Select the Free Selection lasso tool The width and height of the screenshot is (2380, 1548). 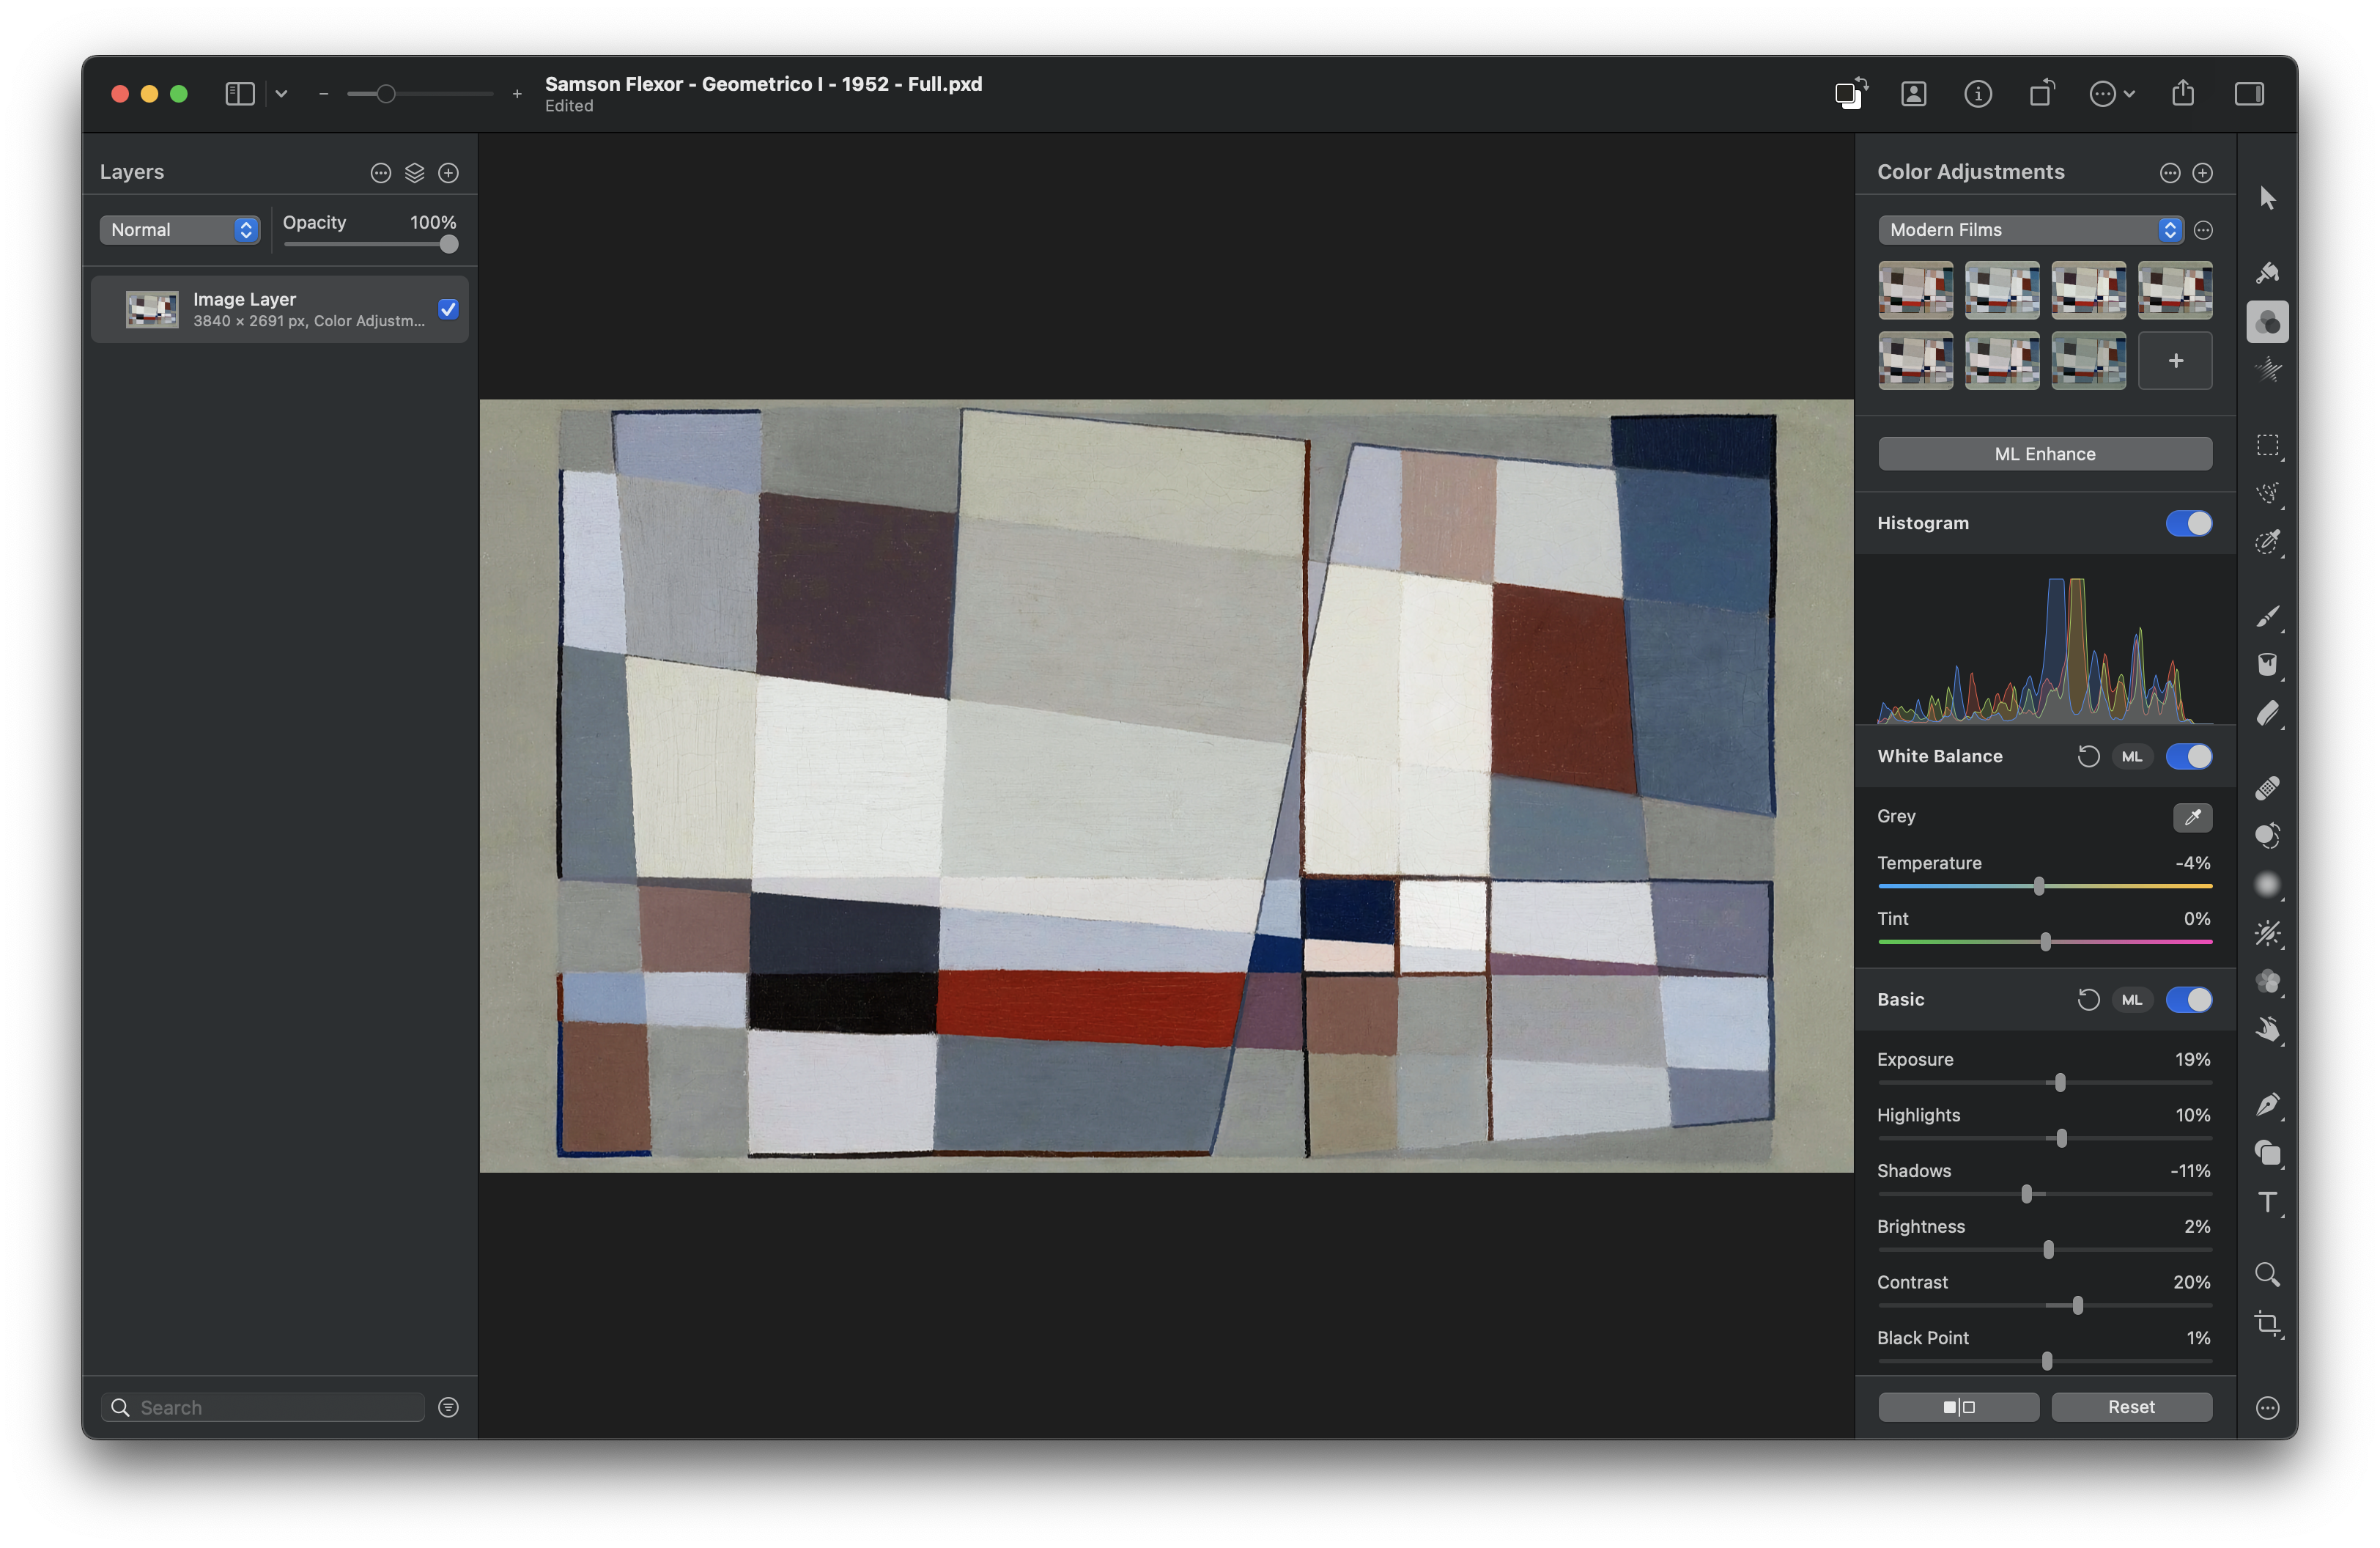2267,494
